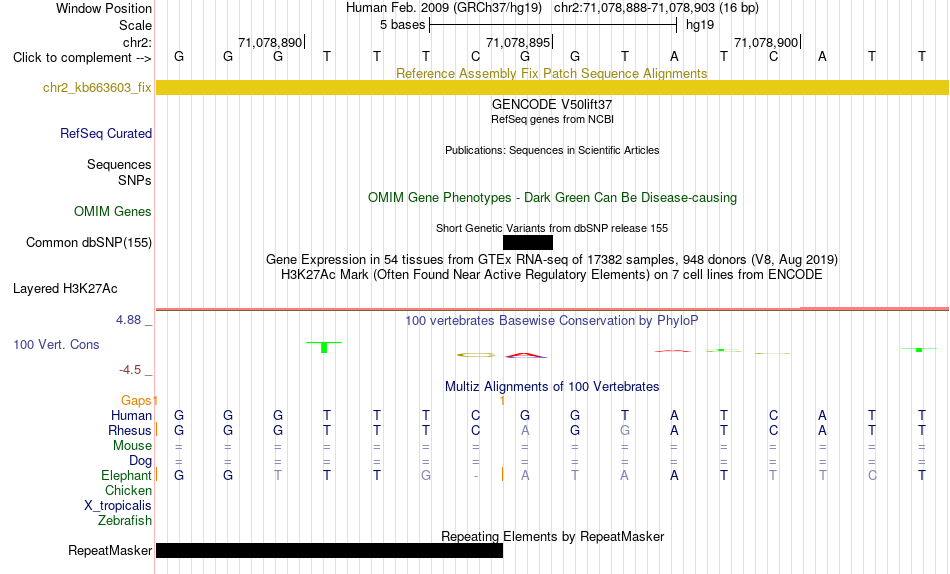Click the 71,078,900 ruler position
Image resolution: width=950 pixels, height=574 pixels.
pos(766,42)
